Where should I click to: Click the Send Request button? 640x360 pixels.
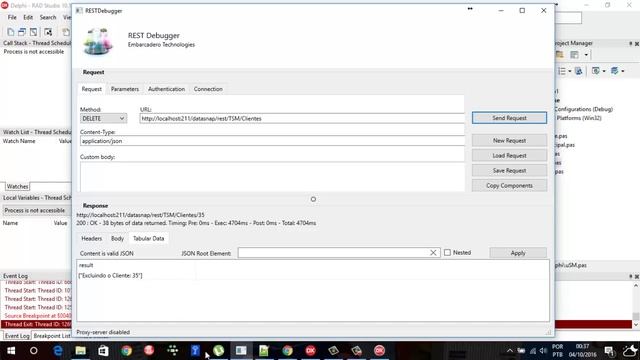(509, 118)
